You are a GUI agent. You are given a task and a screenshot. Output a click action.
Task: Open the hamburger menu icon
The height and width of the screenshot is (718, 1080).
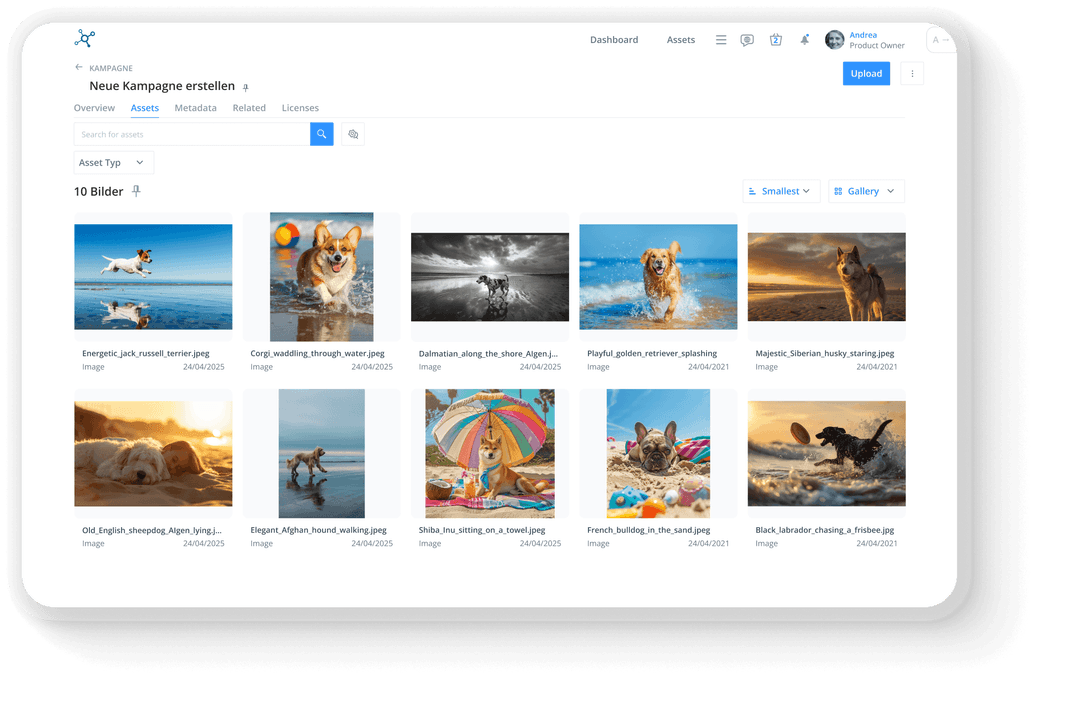tap(721, 40)
